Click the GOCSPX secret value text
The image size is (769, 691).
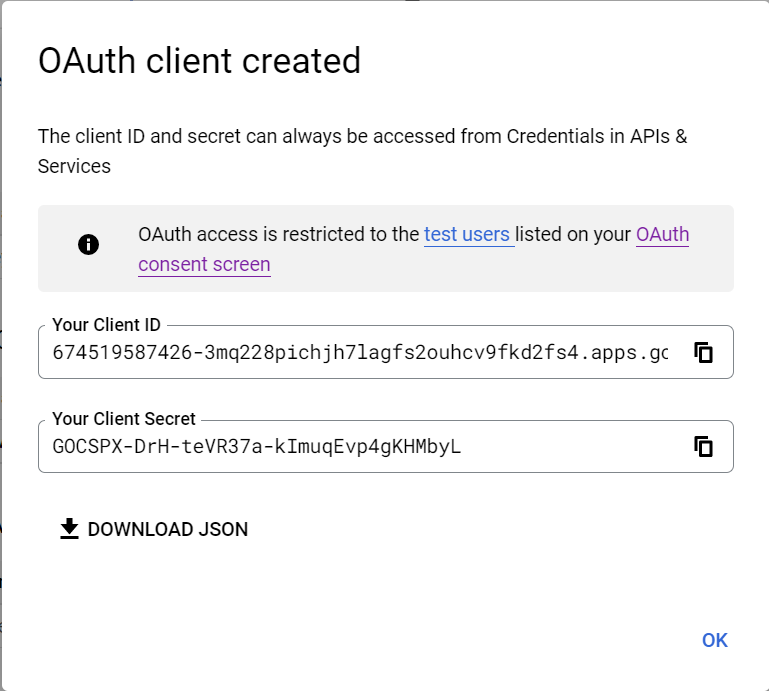tap(257, 446)
